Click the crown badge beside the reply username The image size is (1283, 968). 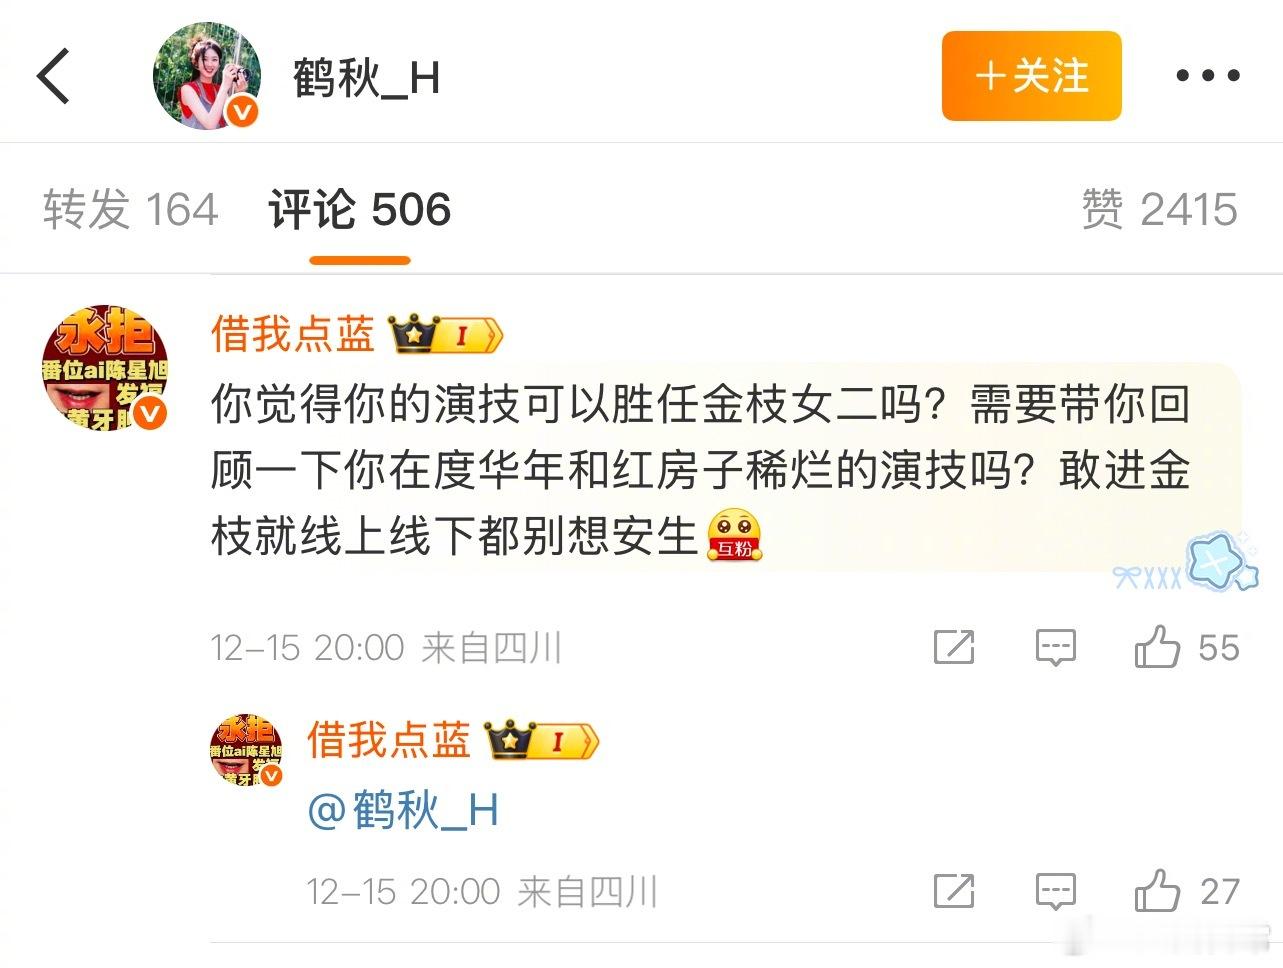point(541,741)
